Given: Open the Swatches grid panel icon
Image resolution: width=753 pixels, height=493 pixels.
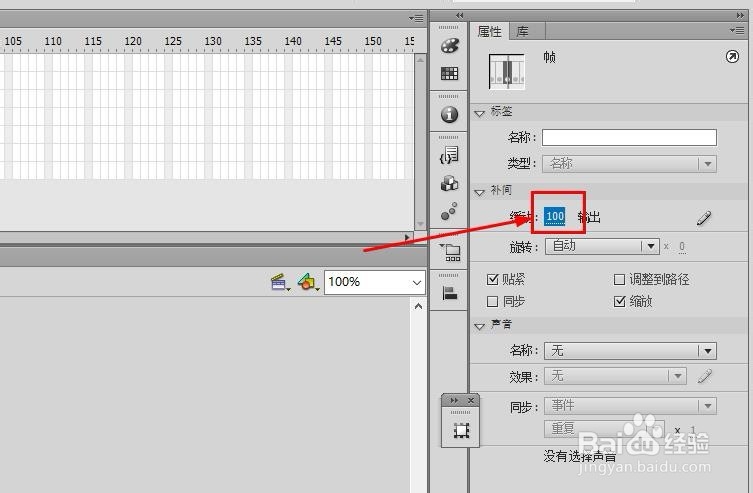Looking at the screenshot, I should pyautogui.click(x=449, y=73).
